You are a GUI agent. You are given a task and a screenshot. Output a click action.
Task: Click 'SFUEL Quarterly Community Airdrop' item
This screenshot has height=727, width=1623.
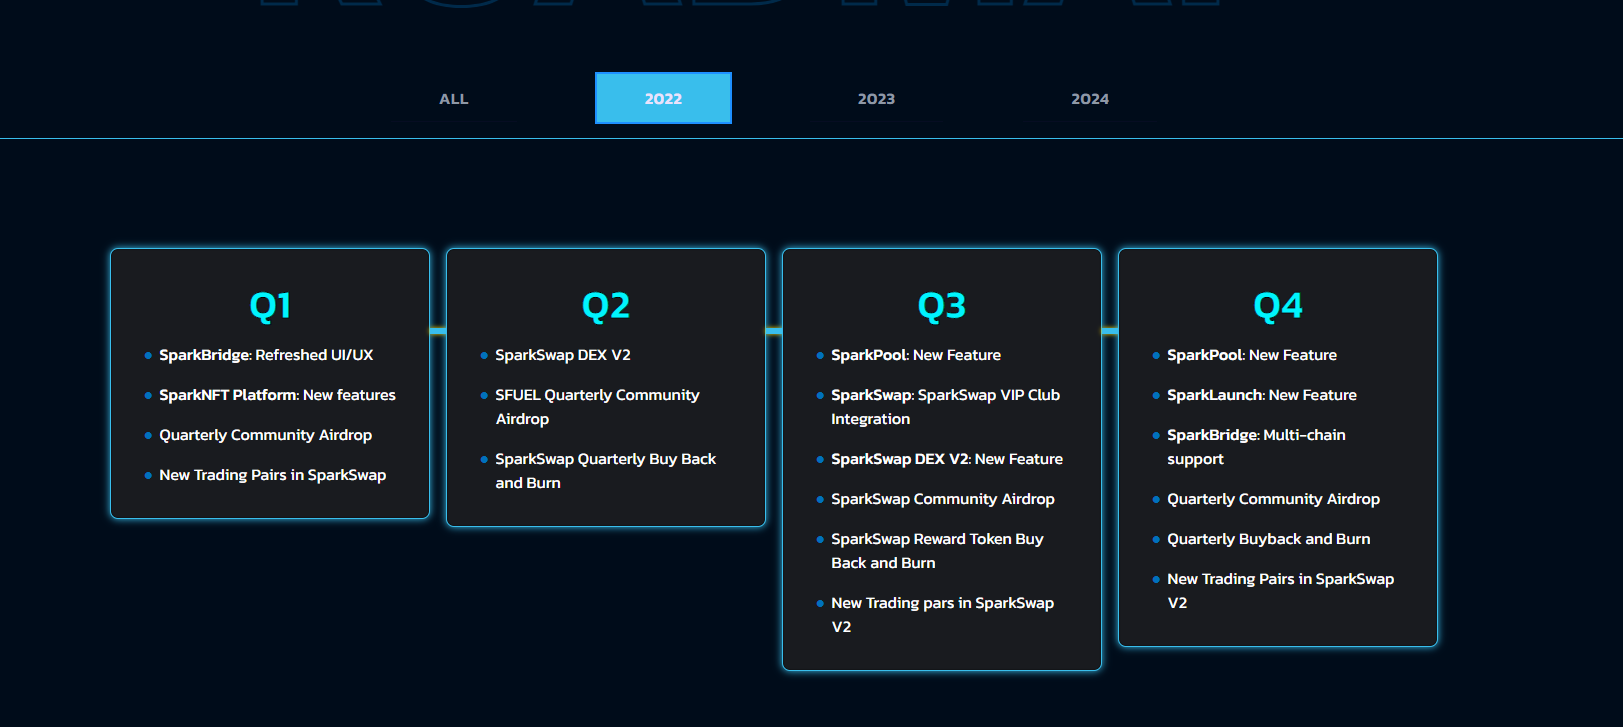[597, 407]
